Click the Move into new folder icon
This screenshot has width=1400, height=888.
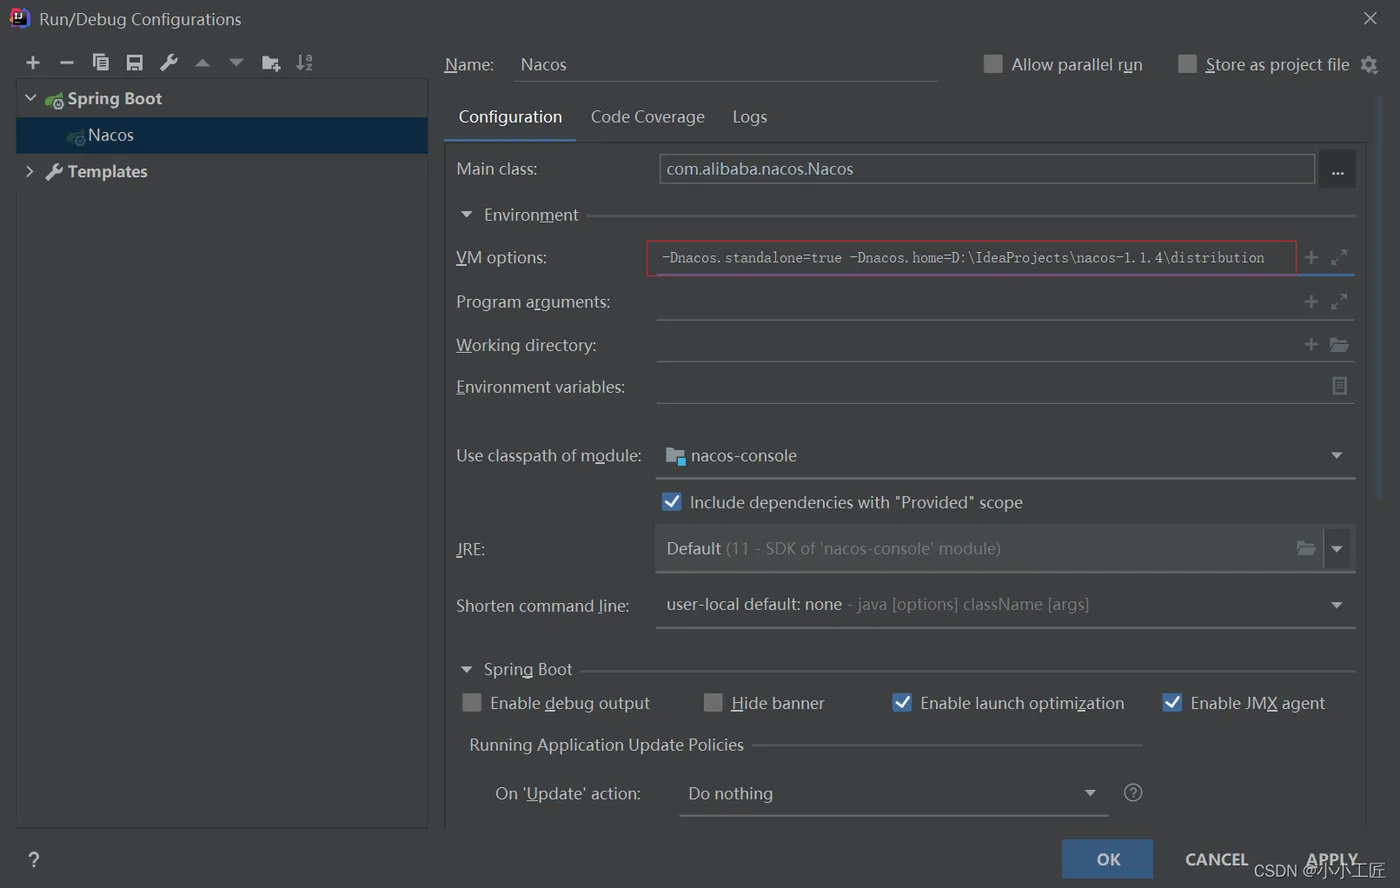click(271, 63)
